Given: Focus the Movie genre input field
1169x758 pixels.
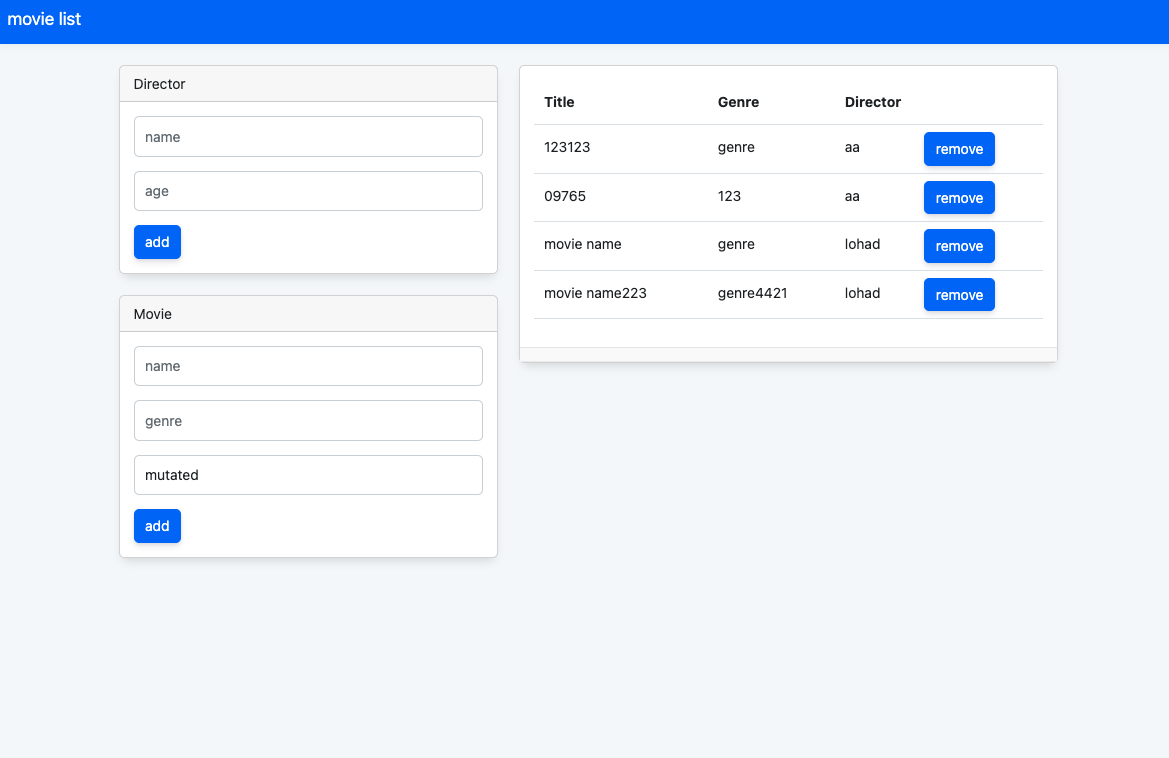Looking at the screenshot, I should tap(308, 420).
